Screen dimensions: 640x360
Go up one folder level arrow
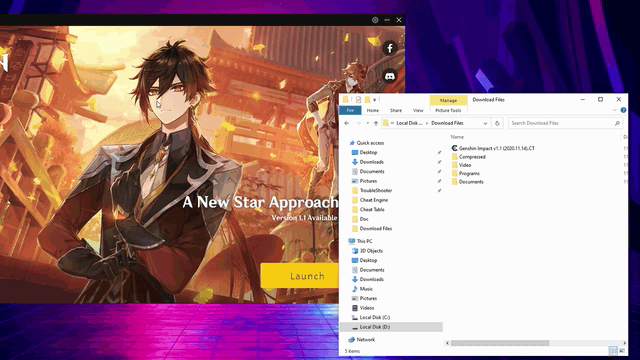376,123
